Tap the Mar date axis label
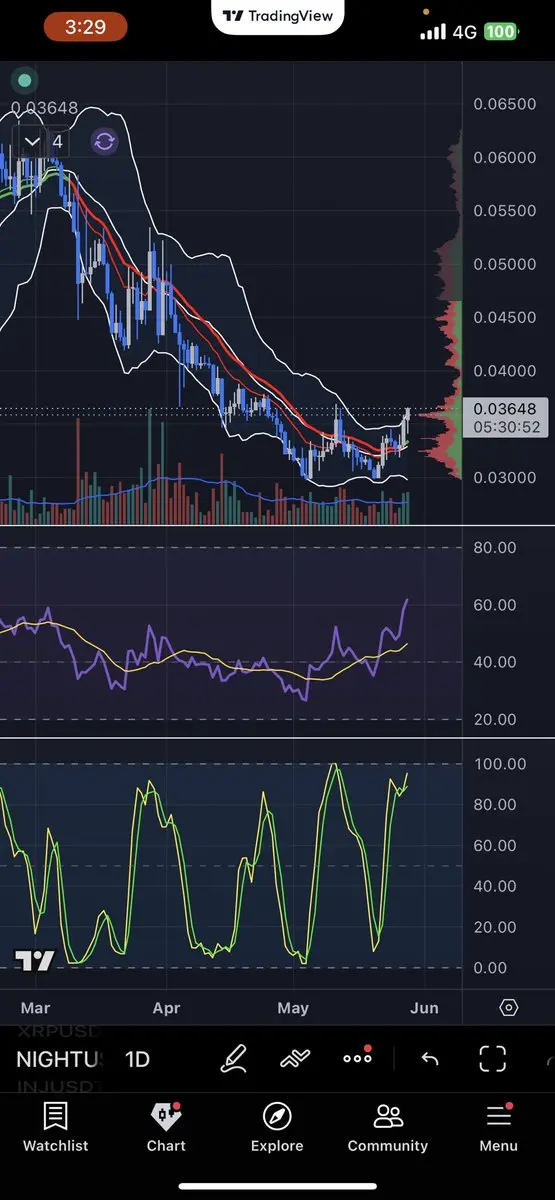 35,1007
